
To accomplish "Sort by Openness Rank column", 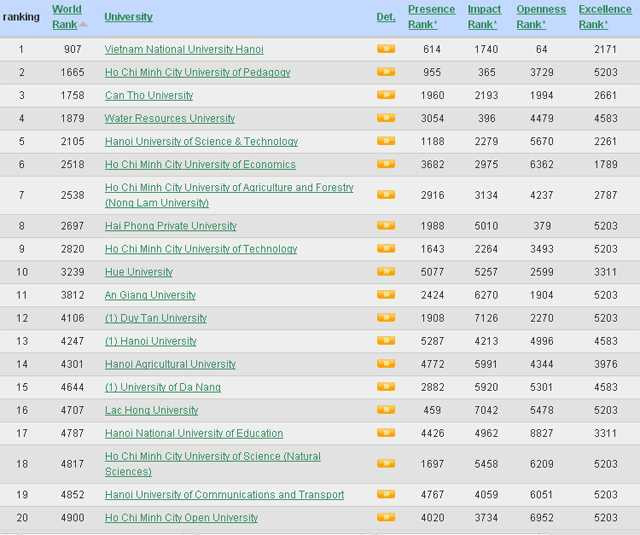I will (x=540, y=16).
